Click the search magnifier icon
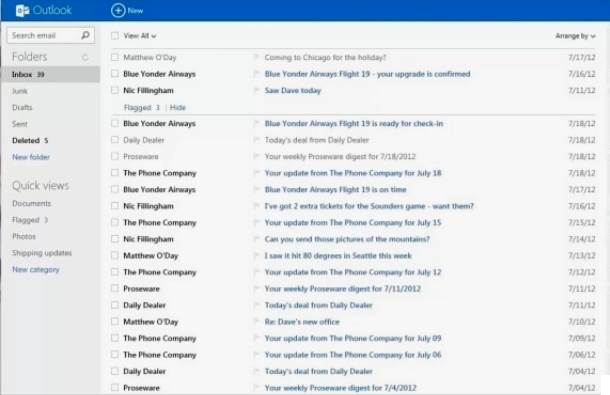This screenshot has height=395, width=610. (85, 35)
